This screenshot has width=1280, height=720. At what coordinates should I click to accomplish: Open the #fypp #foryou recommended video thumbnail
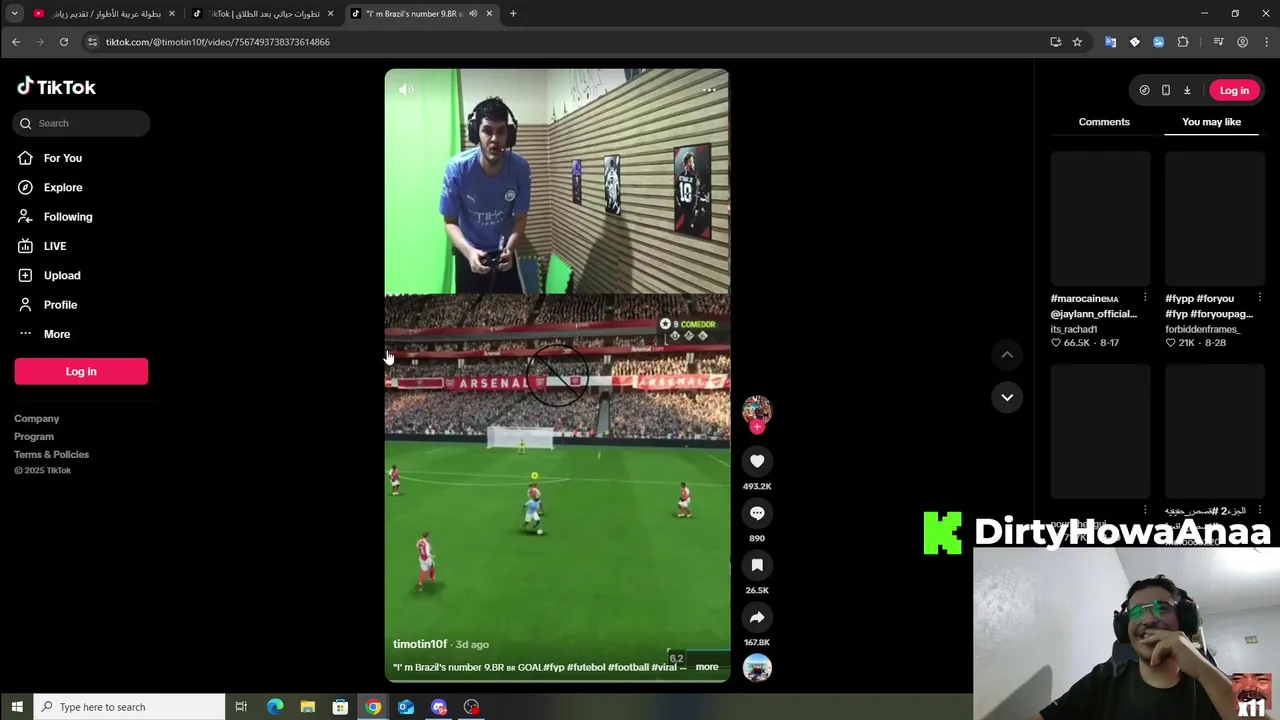point(1215,218)
